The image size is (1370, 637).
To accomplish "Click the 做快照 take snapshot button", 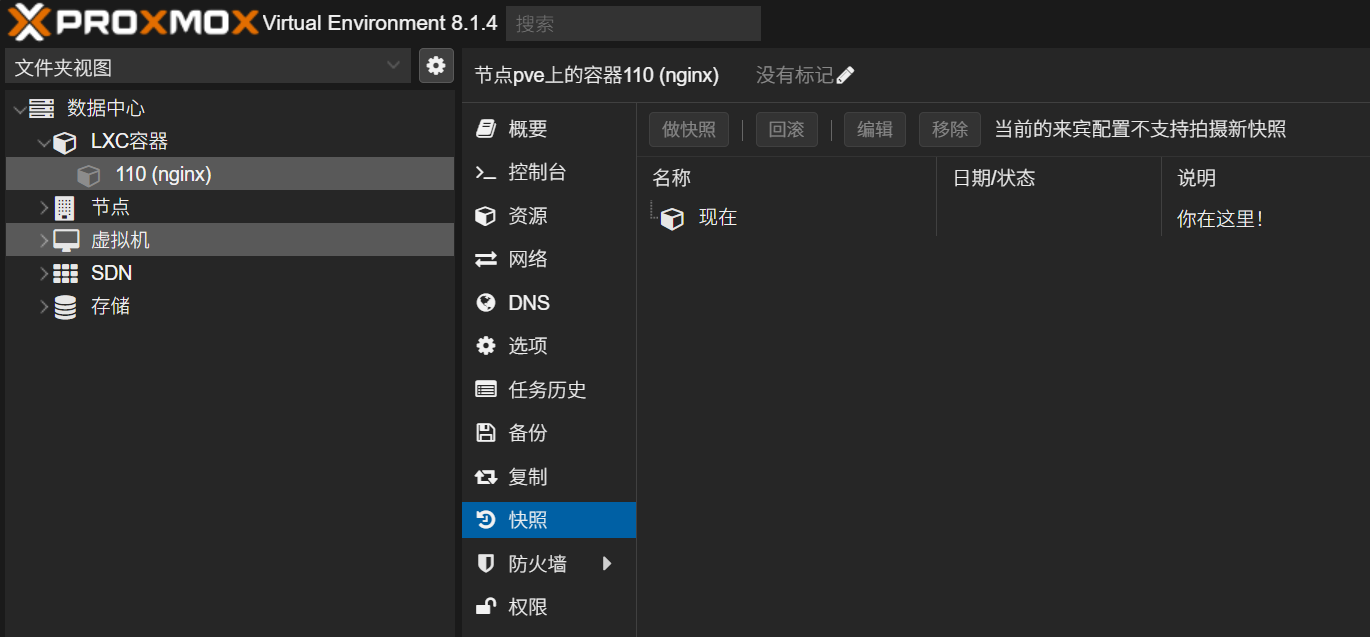I will click(x=689, y=129).
